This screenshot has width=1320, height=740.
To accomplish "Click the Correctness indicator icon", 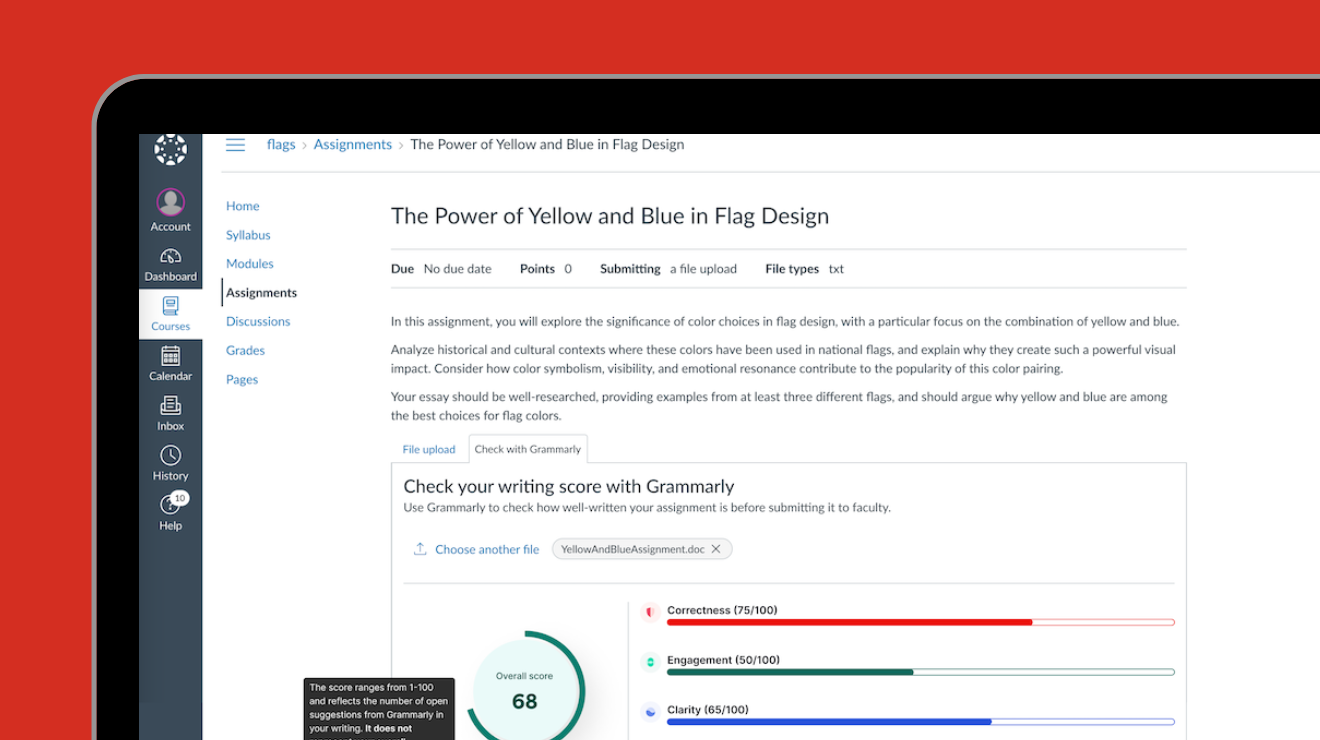I will click(651, 610).
